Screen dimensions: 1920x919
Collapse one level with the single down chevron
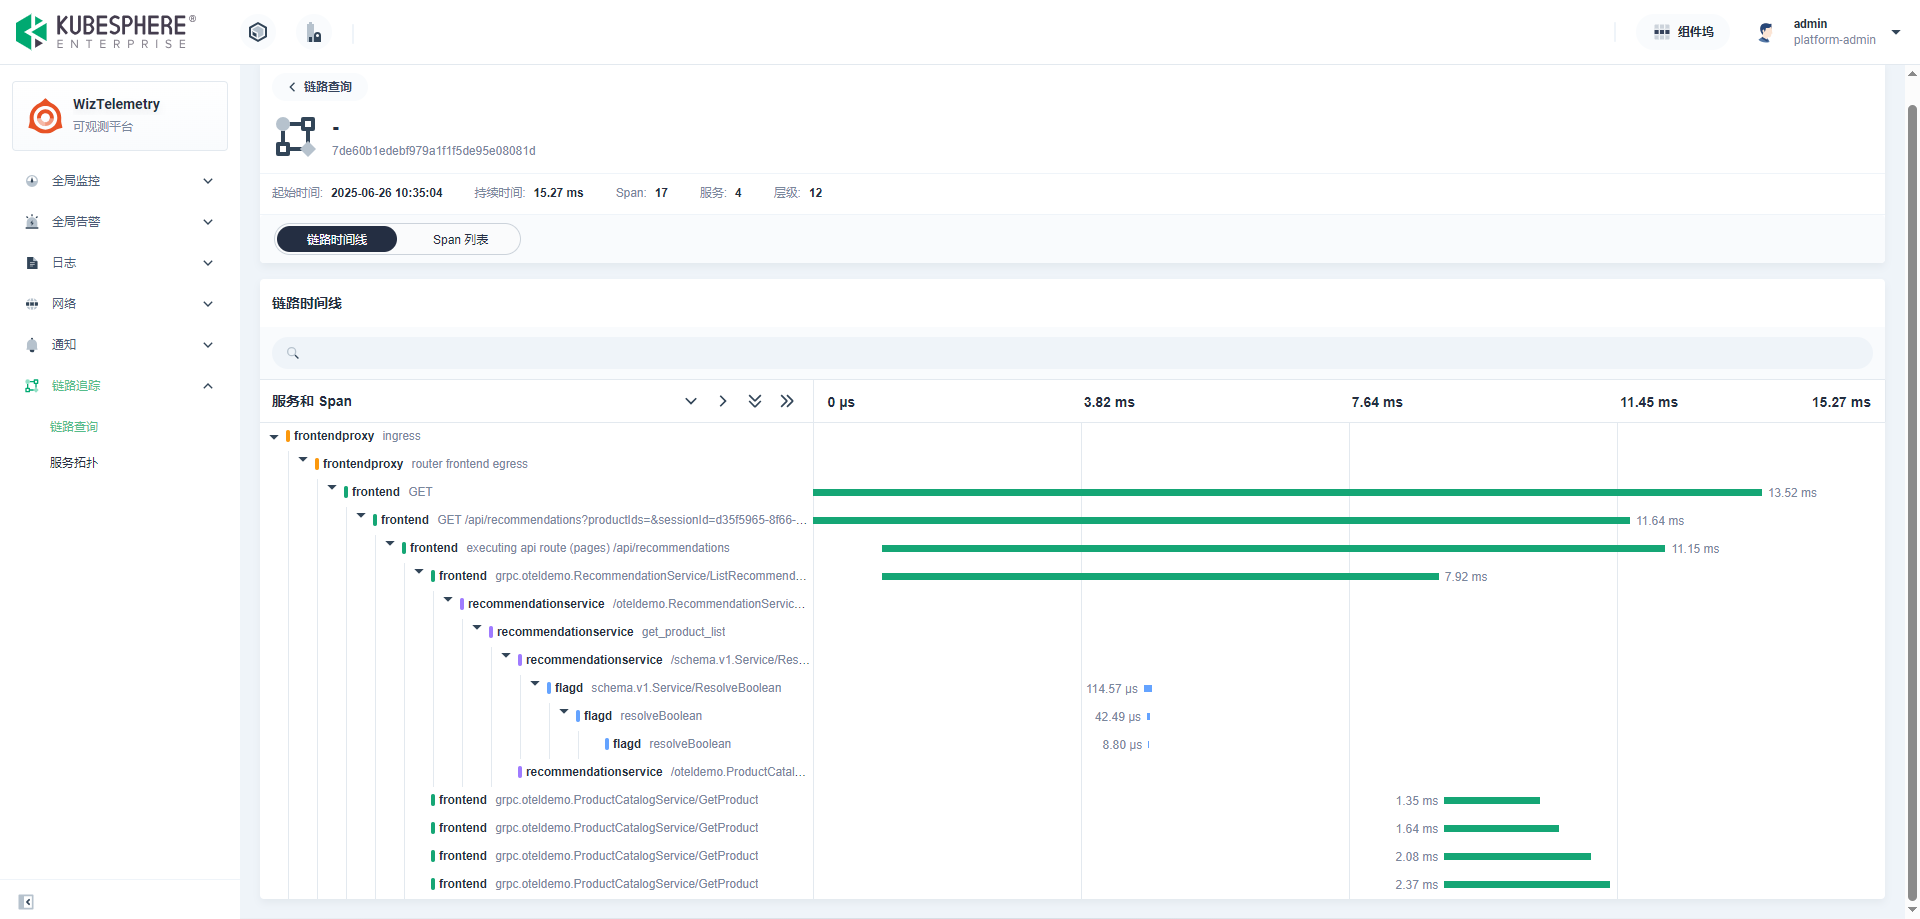[691, 401]
